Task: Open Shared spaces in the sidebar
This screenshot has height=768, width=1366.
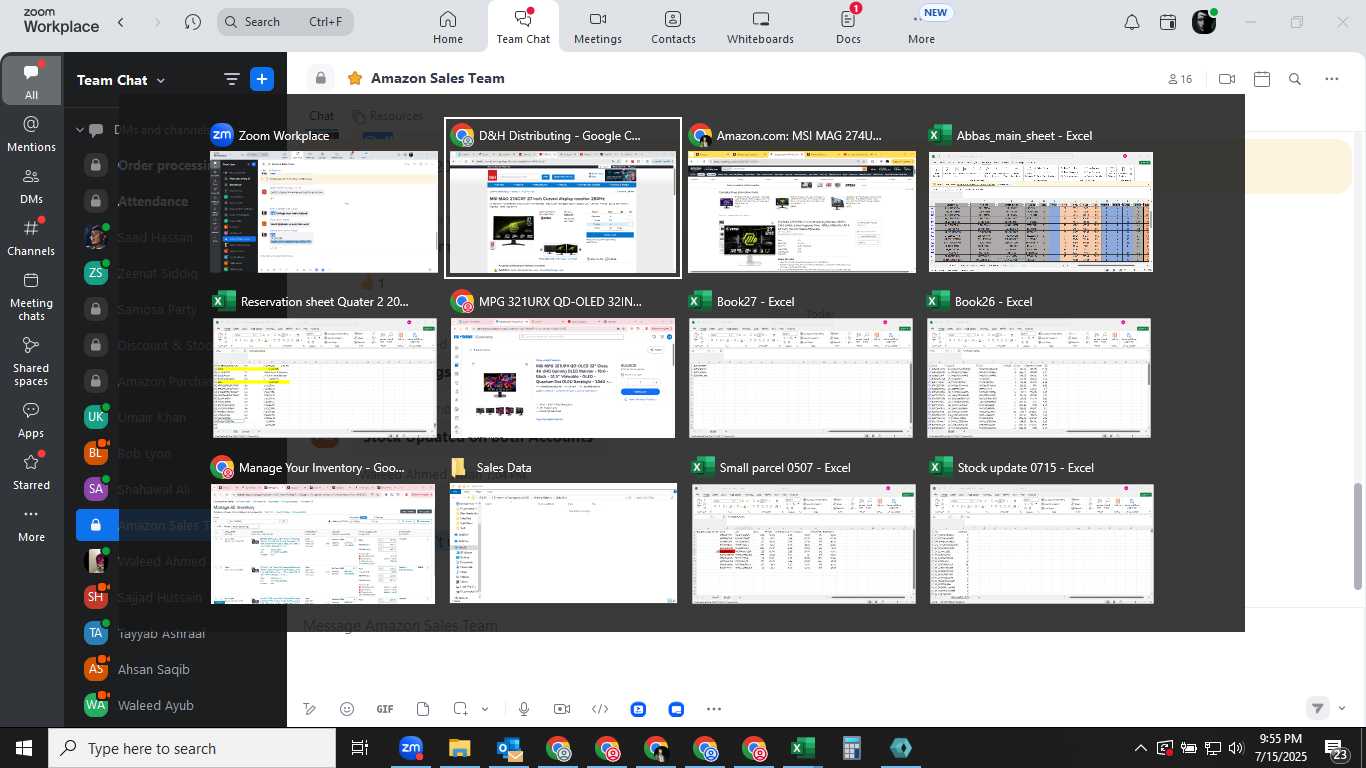Action: tap(31, 361)
